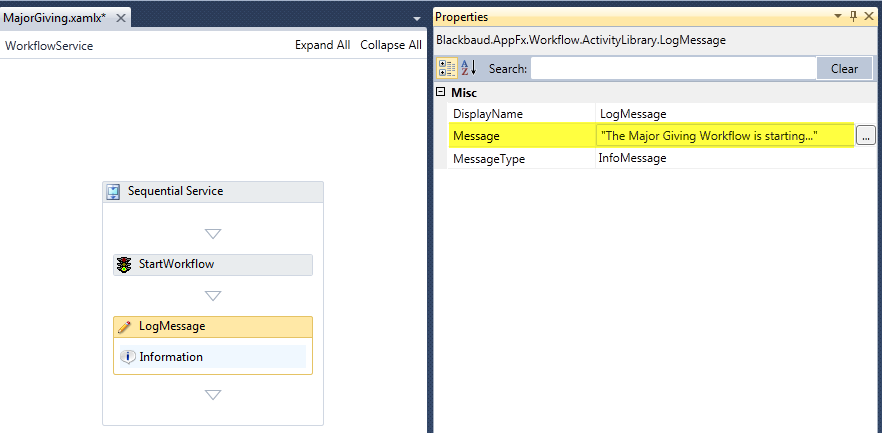The image size is (882, 433).
Task: Click the Information icon in LogMessage
Action: (128, 357)
